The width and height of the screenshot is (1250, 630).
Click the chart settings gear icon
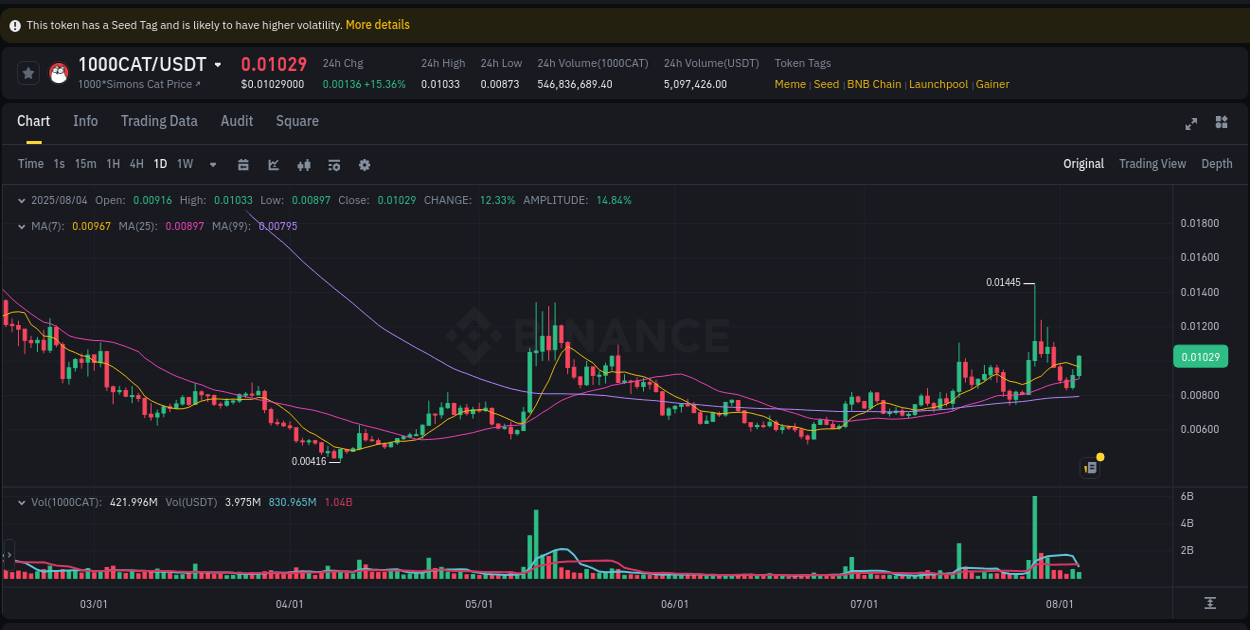(364, 164)
